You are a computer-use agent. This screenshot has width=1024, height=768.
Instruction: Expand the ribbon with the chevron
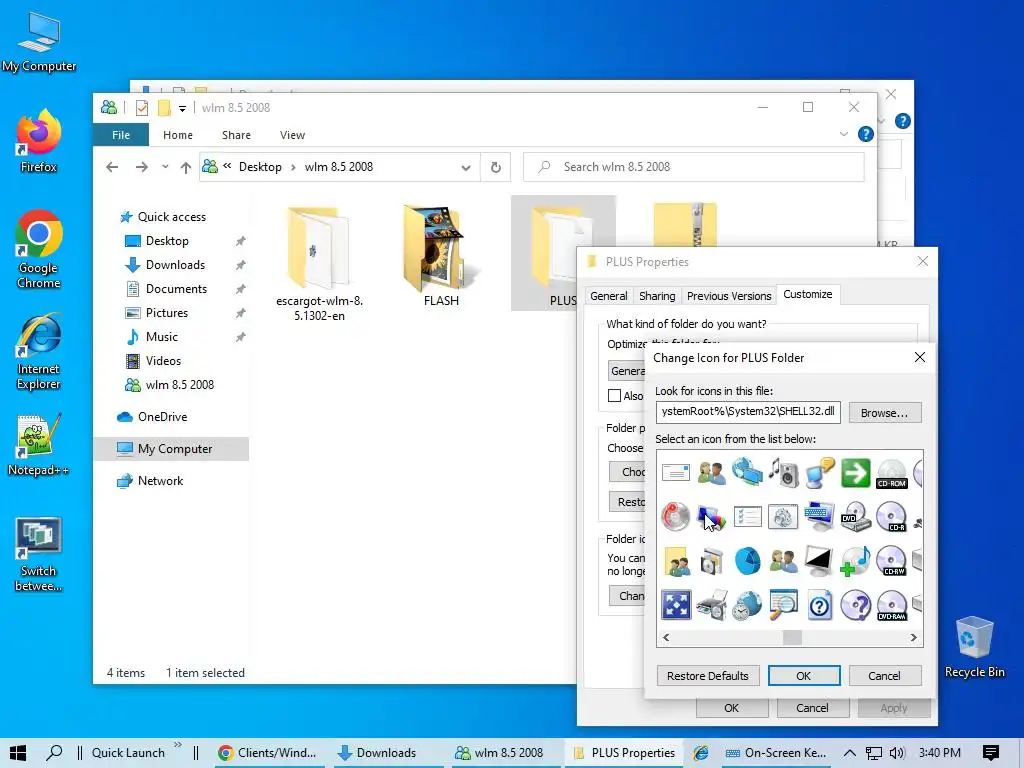843,135
